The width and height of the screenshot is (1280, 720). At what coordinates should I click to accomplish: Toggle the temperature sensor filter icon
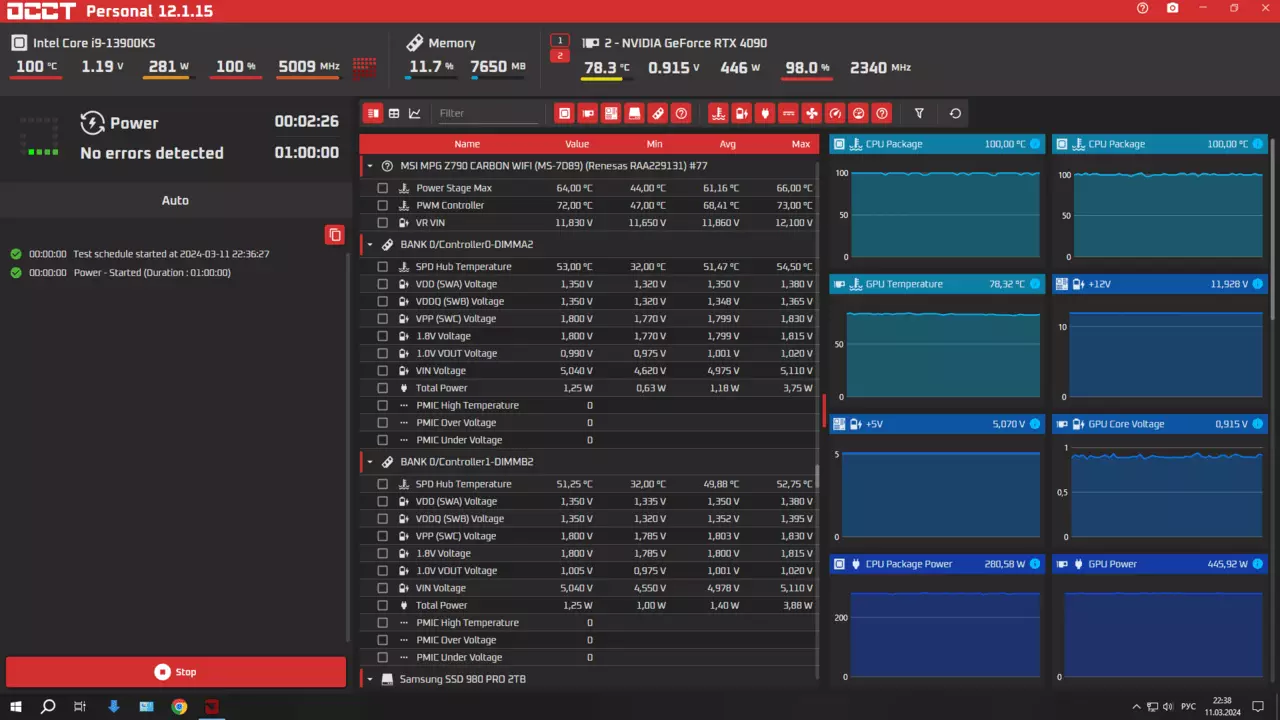point(718,113)
